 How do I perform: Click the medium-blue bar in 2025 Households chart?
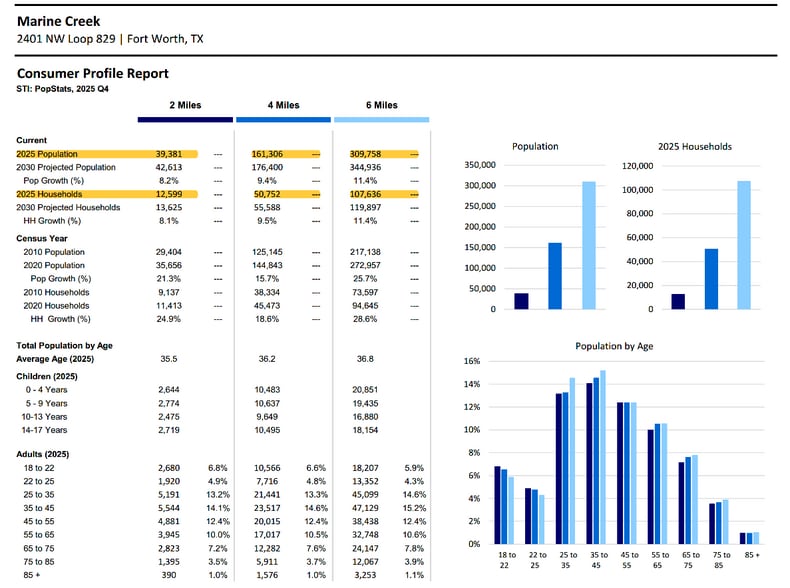(711, 279)
